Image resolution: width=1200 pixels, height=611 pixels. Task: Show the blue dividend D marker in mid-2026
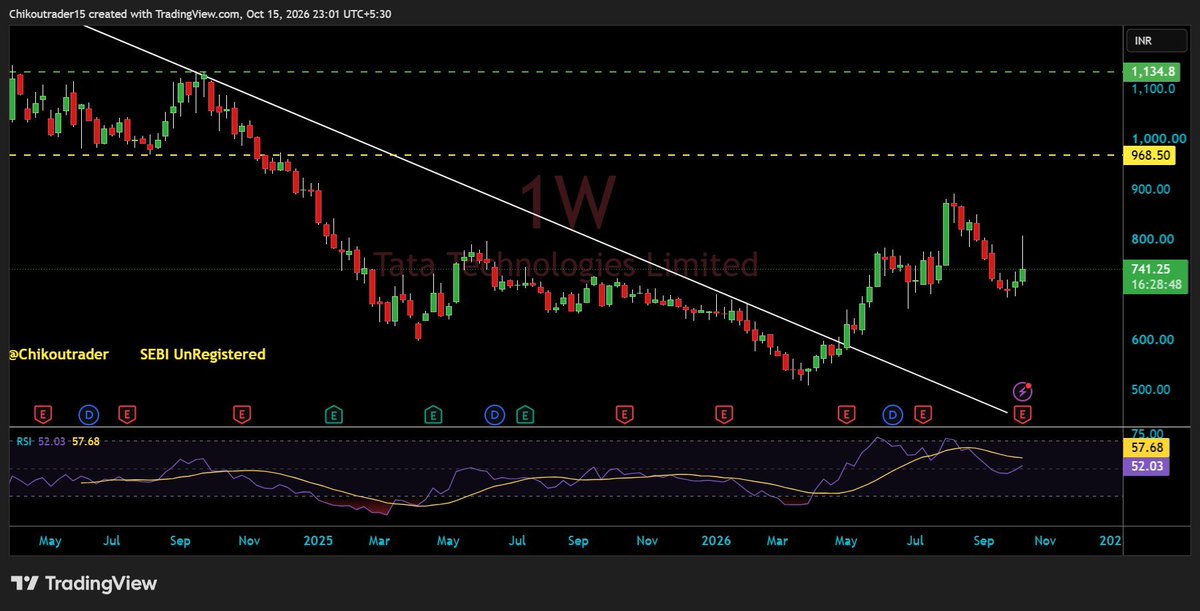893,412
